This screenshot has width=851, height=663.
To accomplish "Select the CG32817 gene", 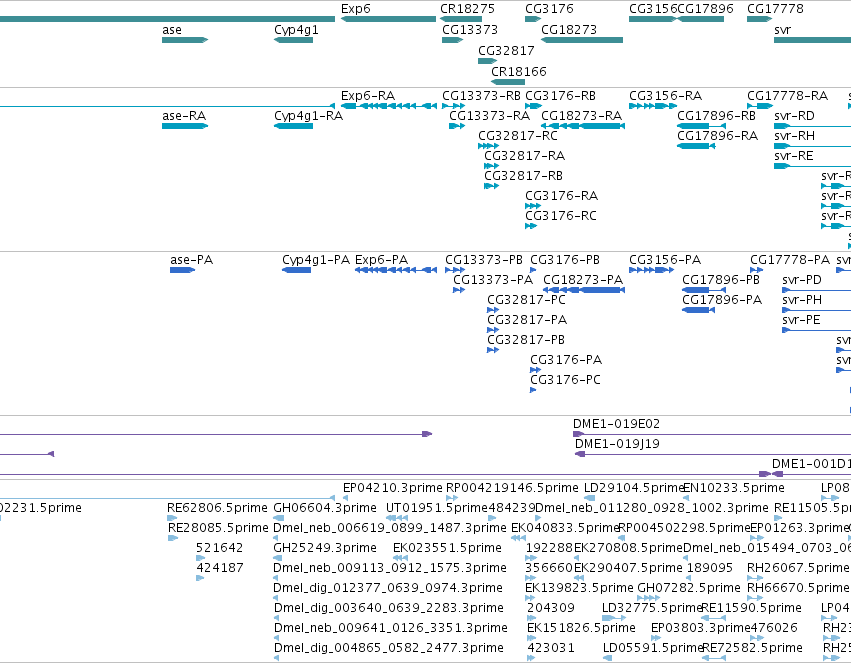I will pyautogui.click(x=487, y=61).
